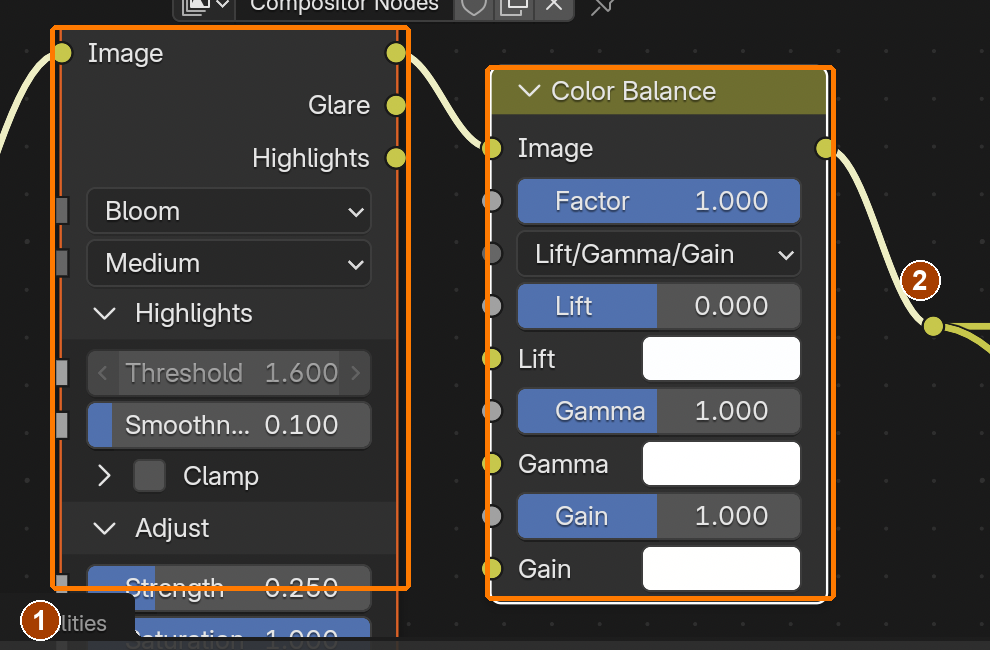
Task: Expand the Clamp subpanel arrow
Action: click(104, 476)
